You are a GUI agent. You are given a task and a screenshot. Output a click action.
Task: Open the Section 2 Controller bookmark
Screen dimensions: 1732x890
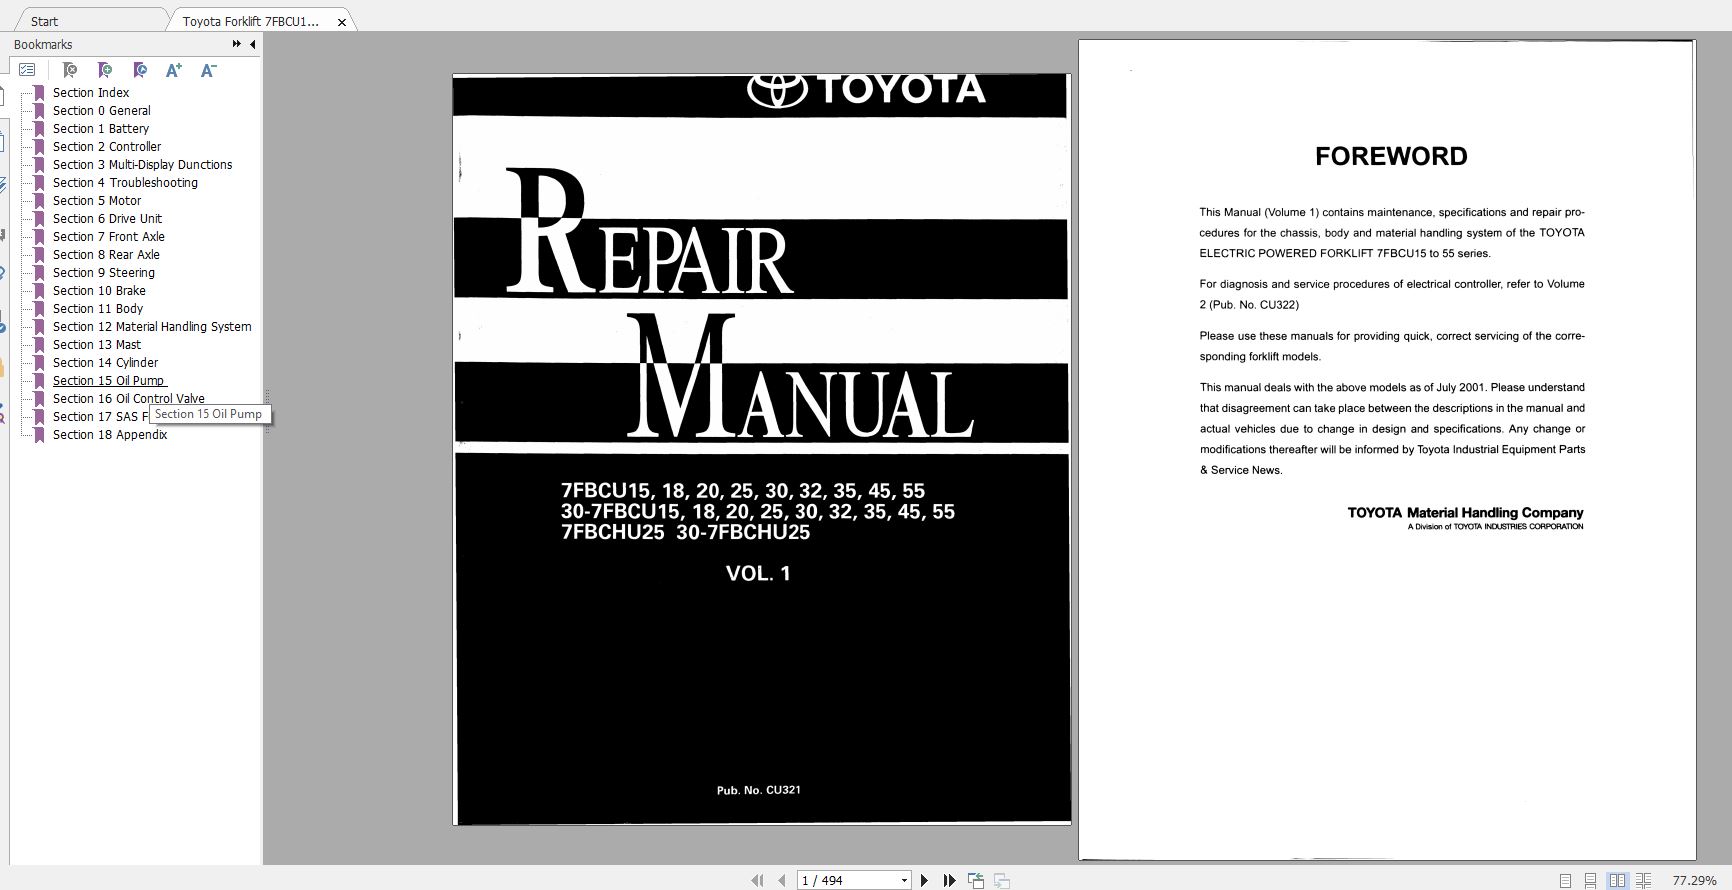(107, 147)
